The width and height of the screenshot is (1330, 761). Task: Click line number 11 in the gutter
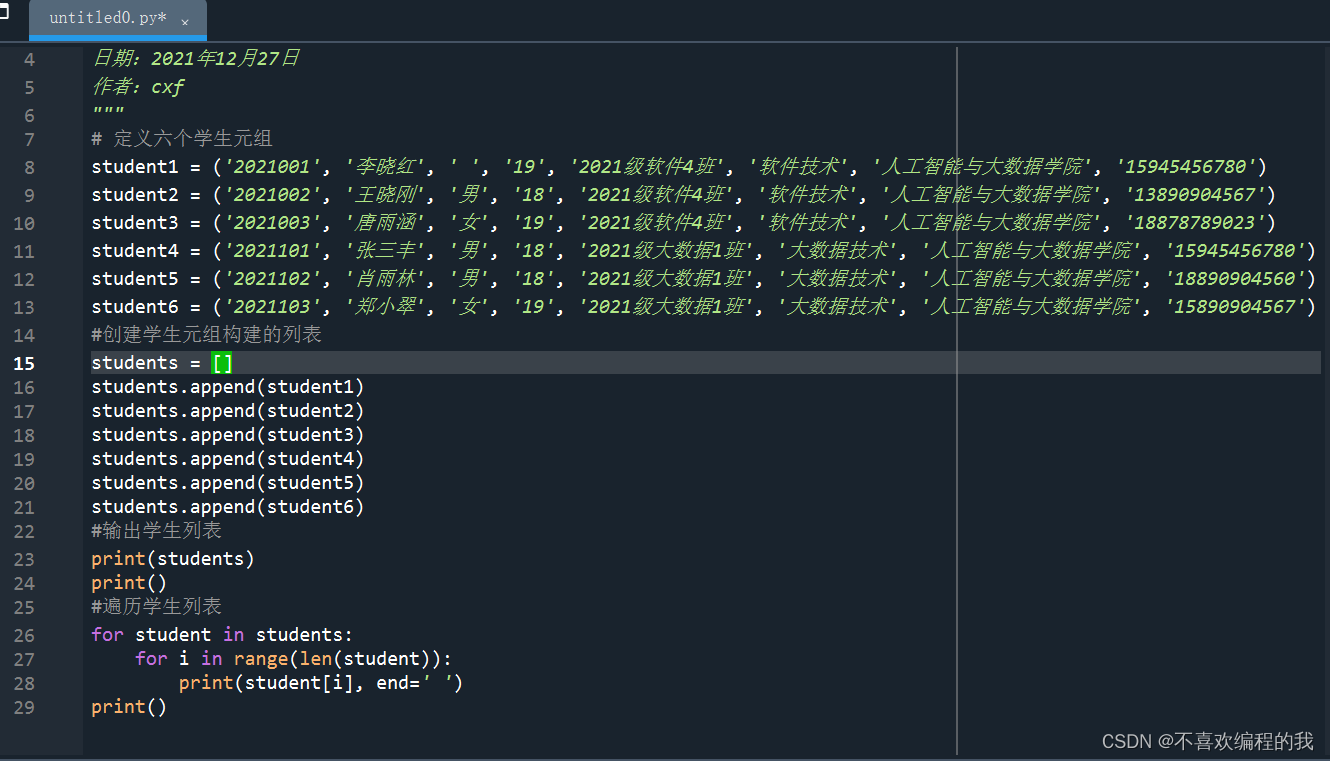[24, 251]
